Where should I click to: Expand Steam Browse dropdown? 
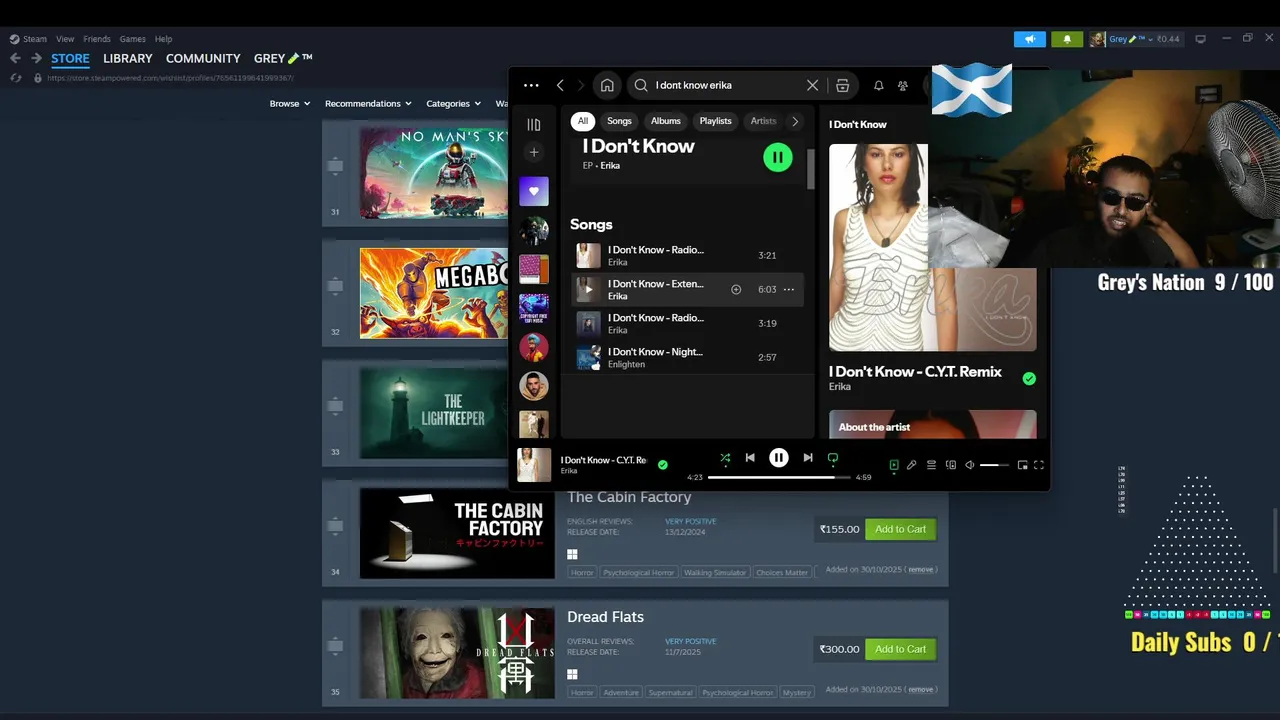click(290, 103)
